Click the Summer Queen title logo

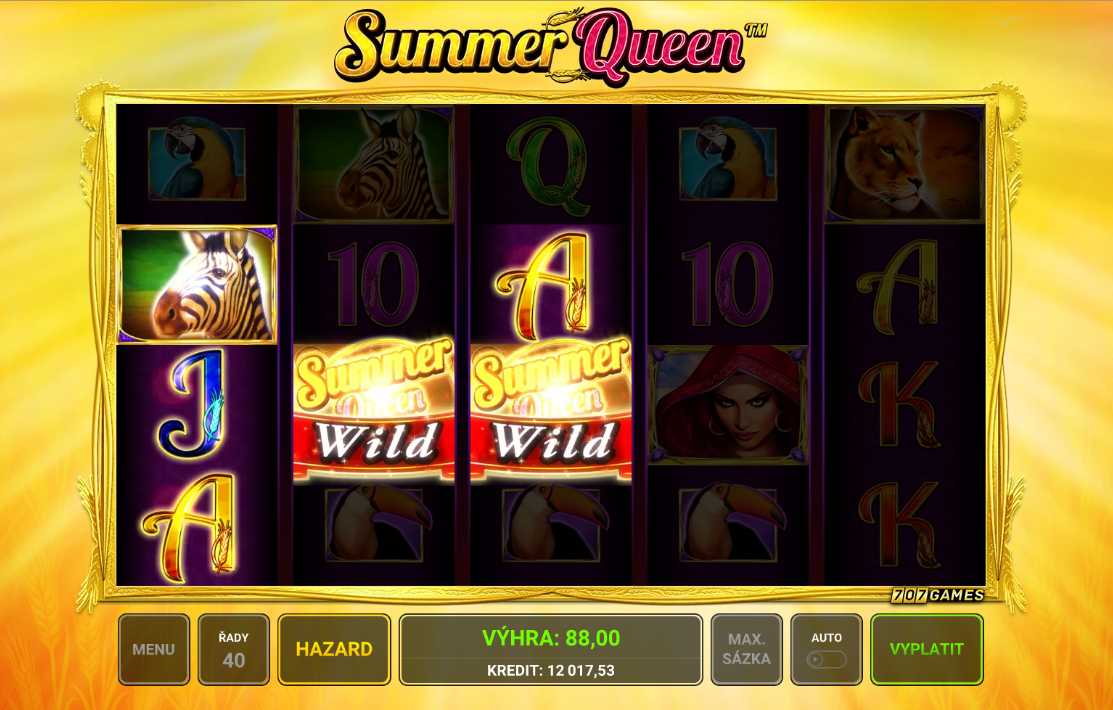(x=551, y=44)
